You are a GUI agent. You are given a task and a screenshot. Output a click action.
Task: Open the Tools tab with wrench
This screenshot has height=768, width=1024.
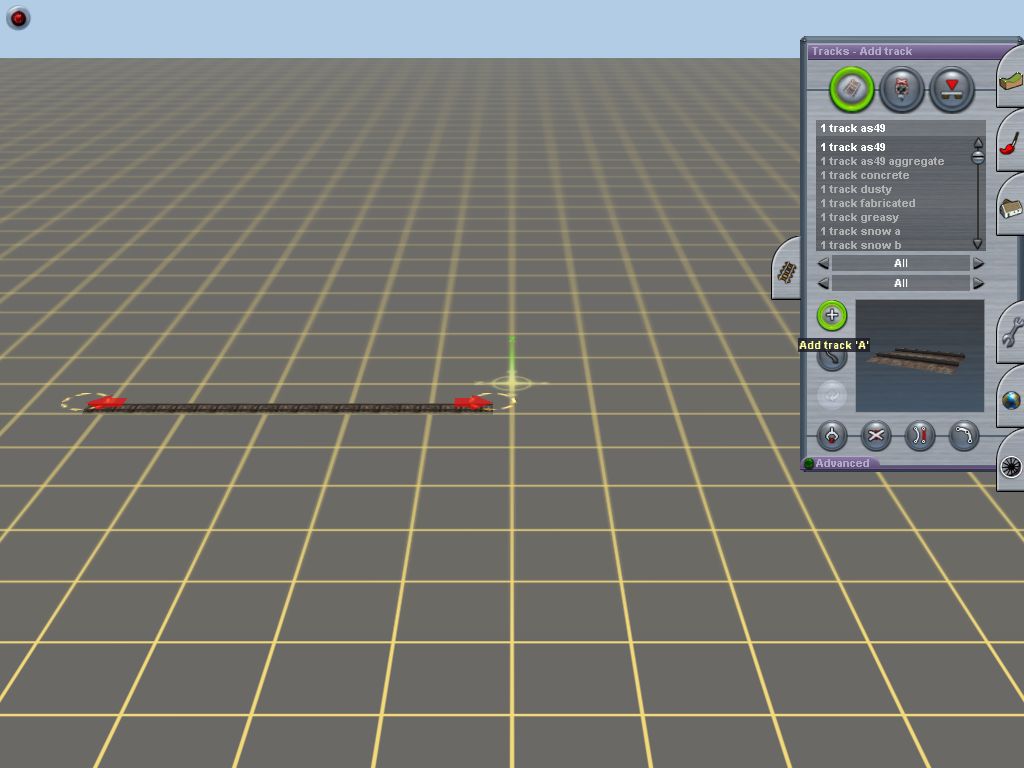pos(1011,330)
